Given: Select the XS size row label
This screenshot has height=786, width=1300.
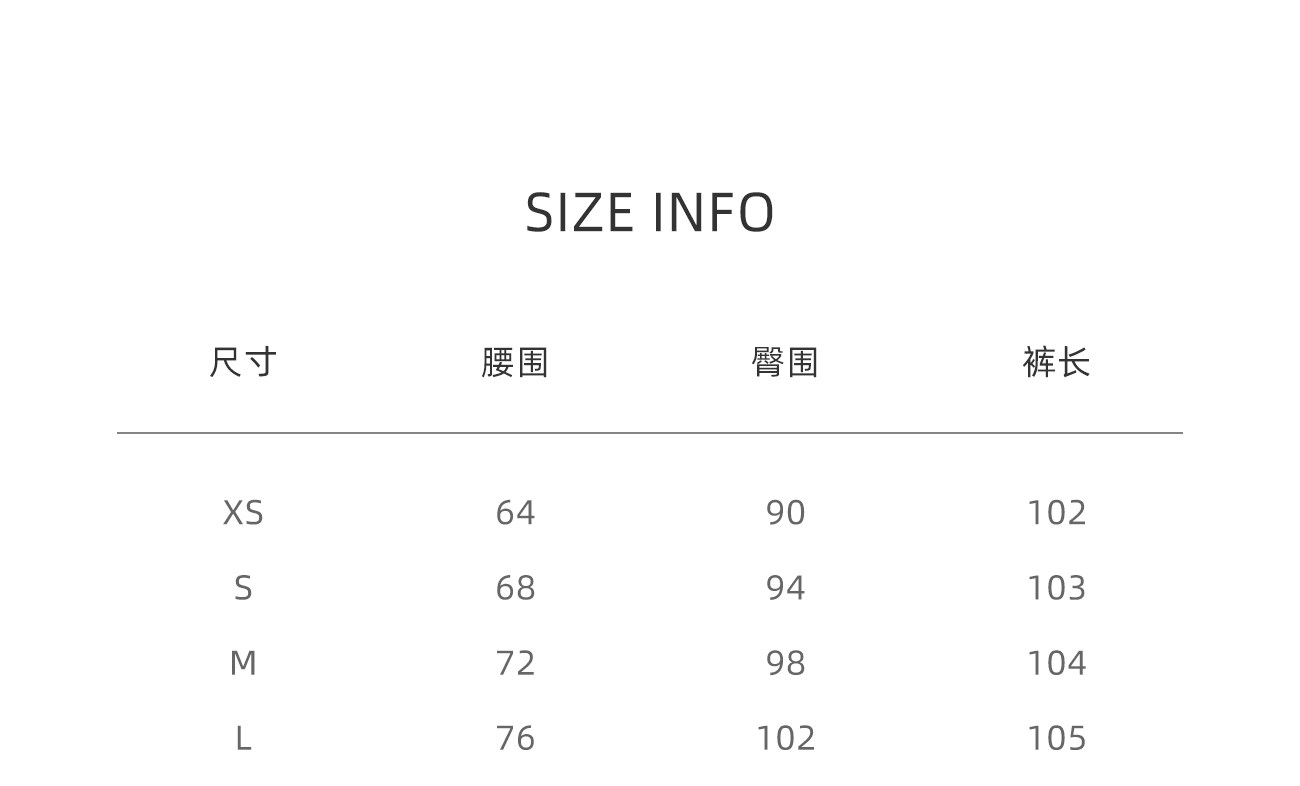Looking at the screenshot, I should point(243,513).
